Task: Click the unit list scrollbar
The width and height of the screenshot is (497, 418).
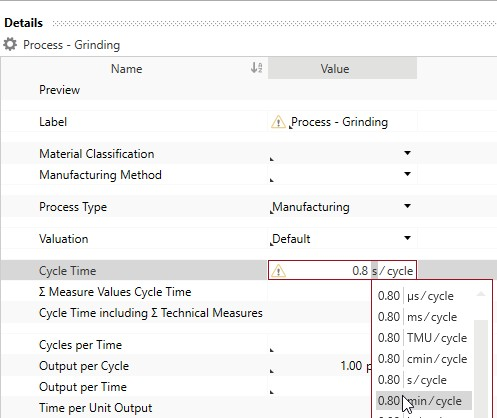Action: [x=481, y=368]
